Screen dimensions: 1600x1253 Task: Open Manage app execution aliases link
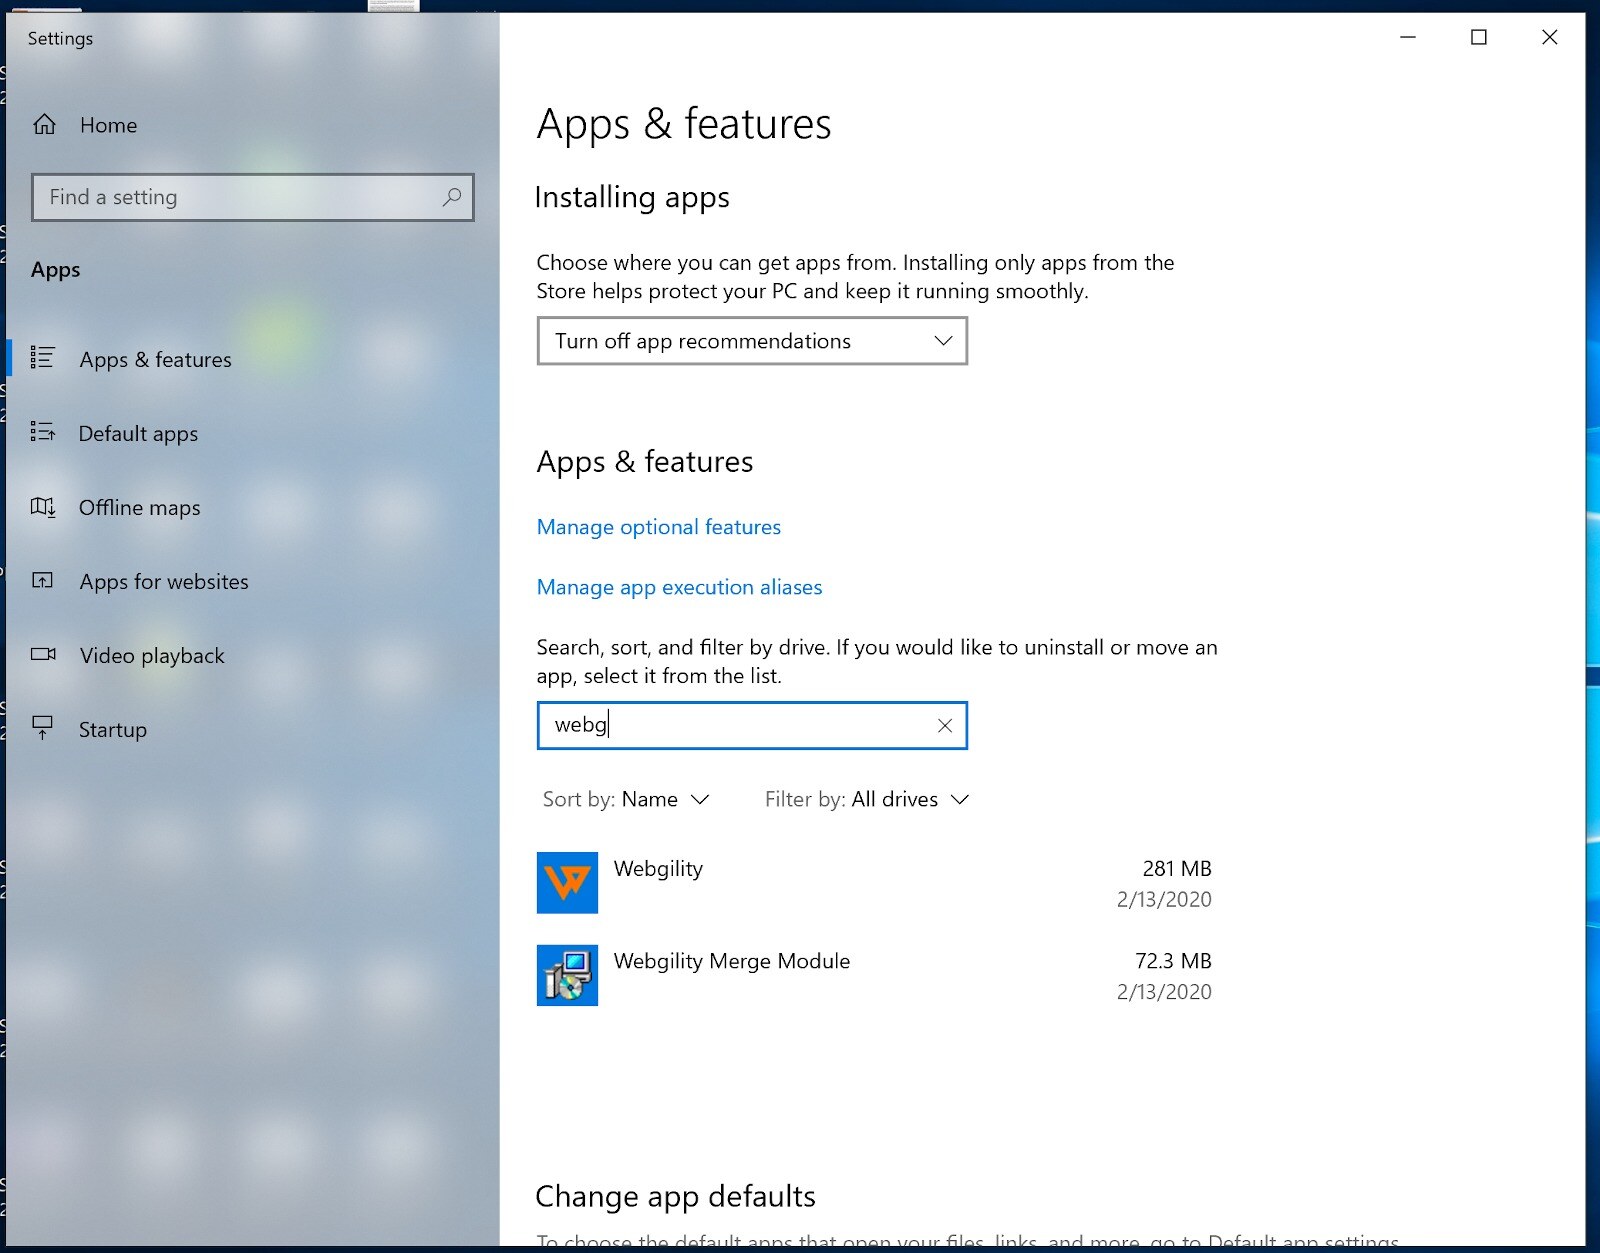point(679,587)
